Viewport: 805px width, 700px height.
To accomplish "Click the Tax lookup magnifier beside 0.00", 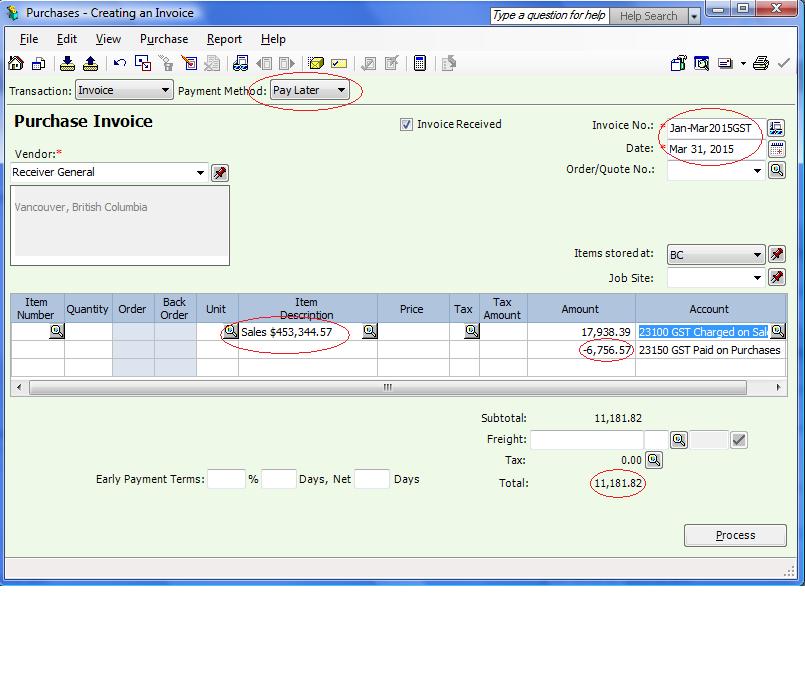I will tap(652, 461).
